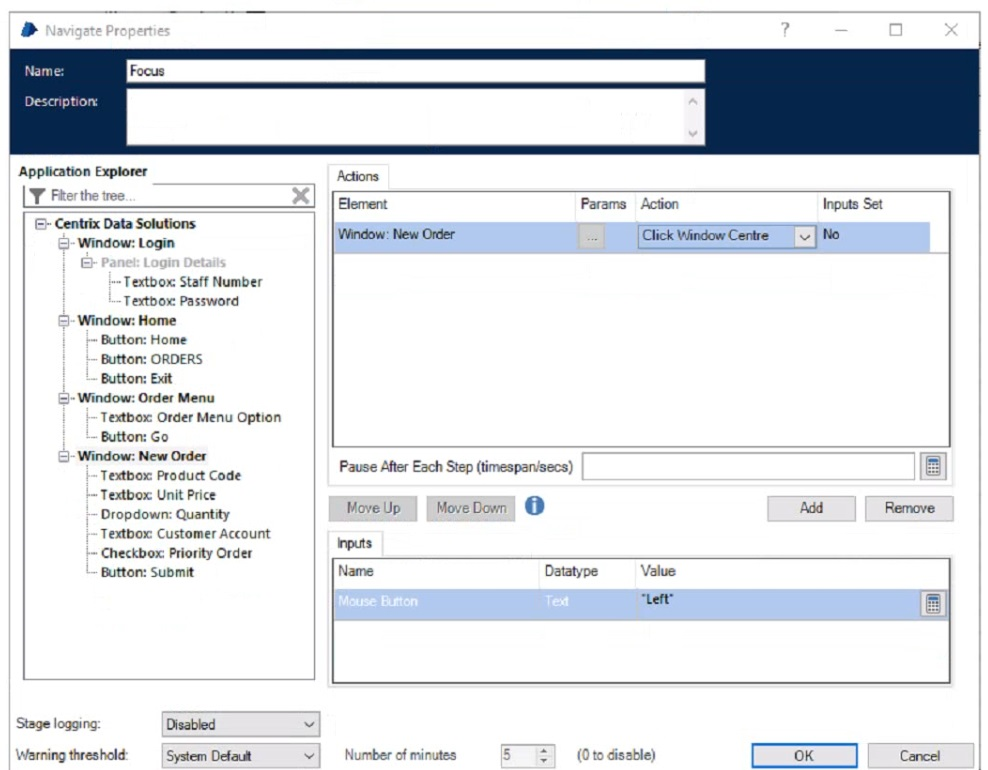Select Checkbox: Priority Order in the tree

tap(176, 553)
